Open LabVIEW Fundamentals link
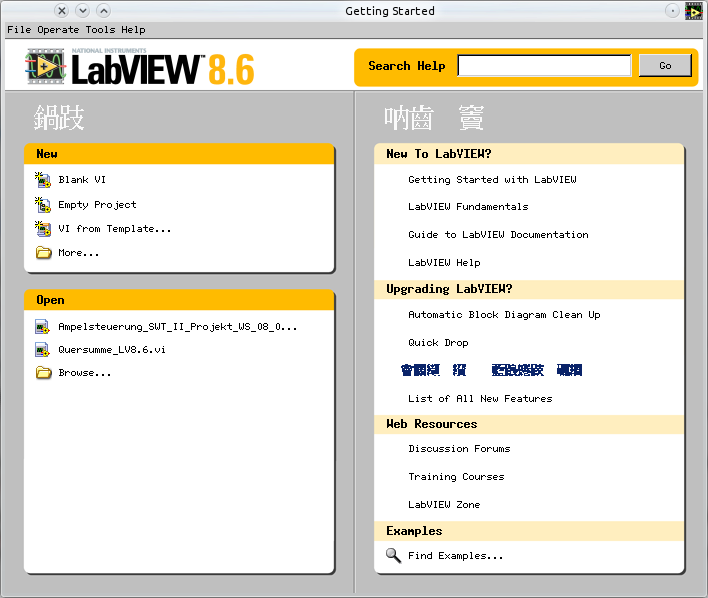The image size is (708, 598). 468,206
